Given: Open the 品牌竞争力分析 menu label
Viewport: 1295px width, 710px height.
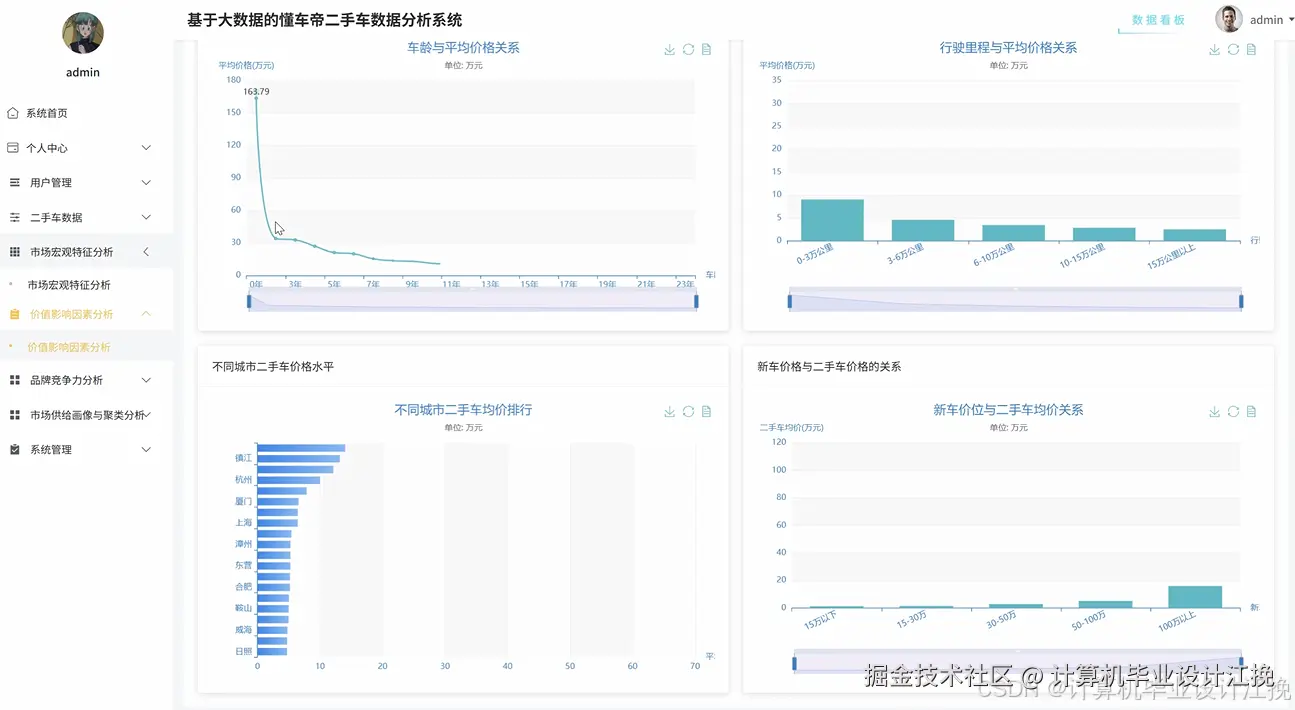Looking at the screenshot, I should click(67, 380).
